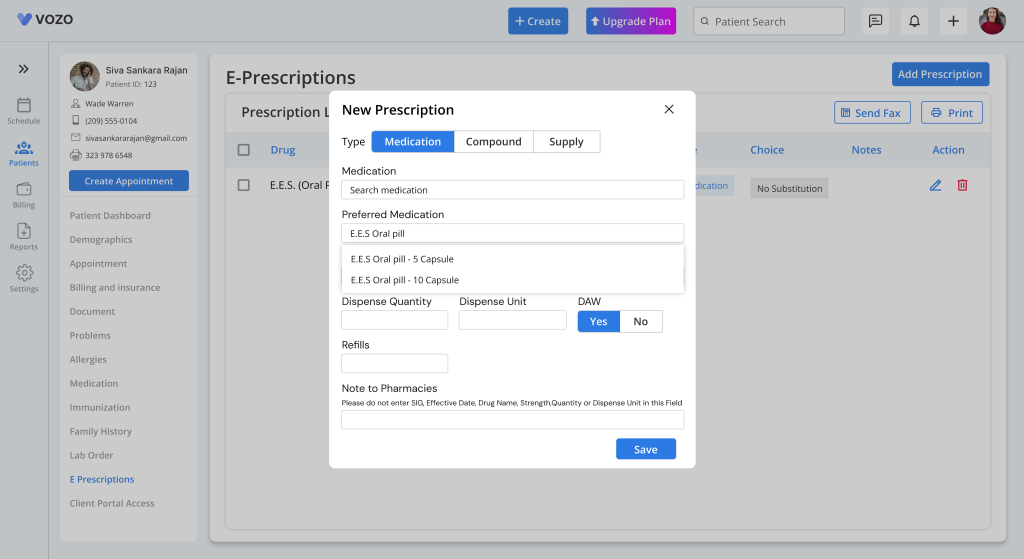Check the E.E.S. prescription row checkbox

[244, 185]
